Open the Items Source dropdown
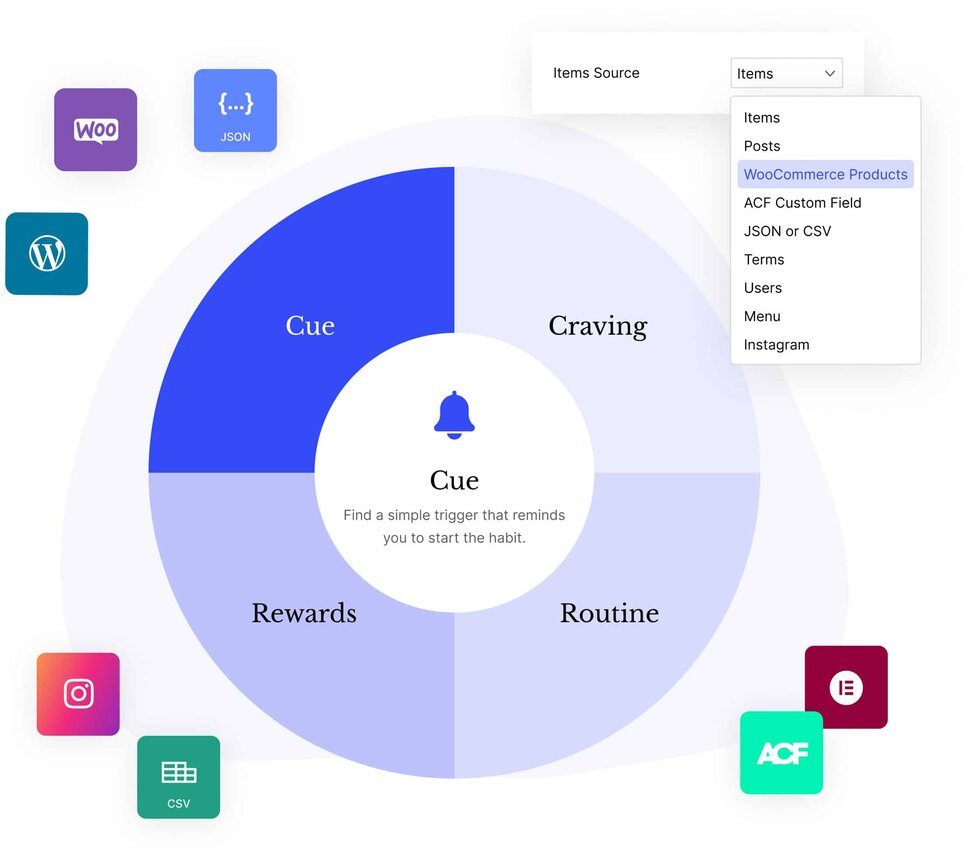Screen dimensions: 977x859 [x=786, y=72]
